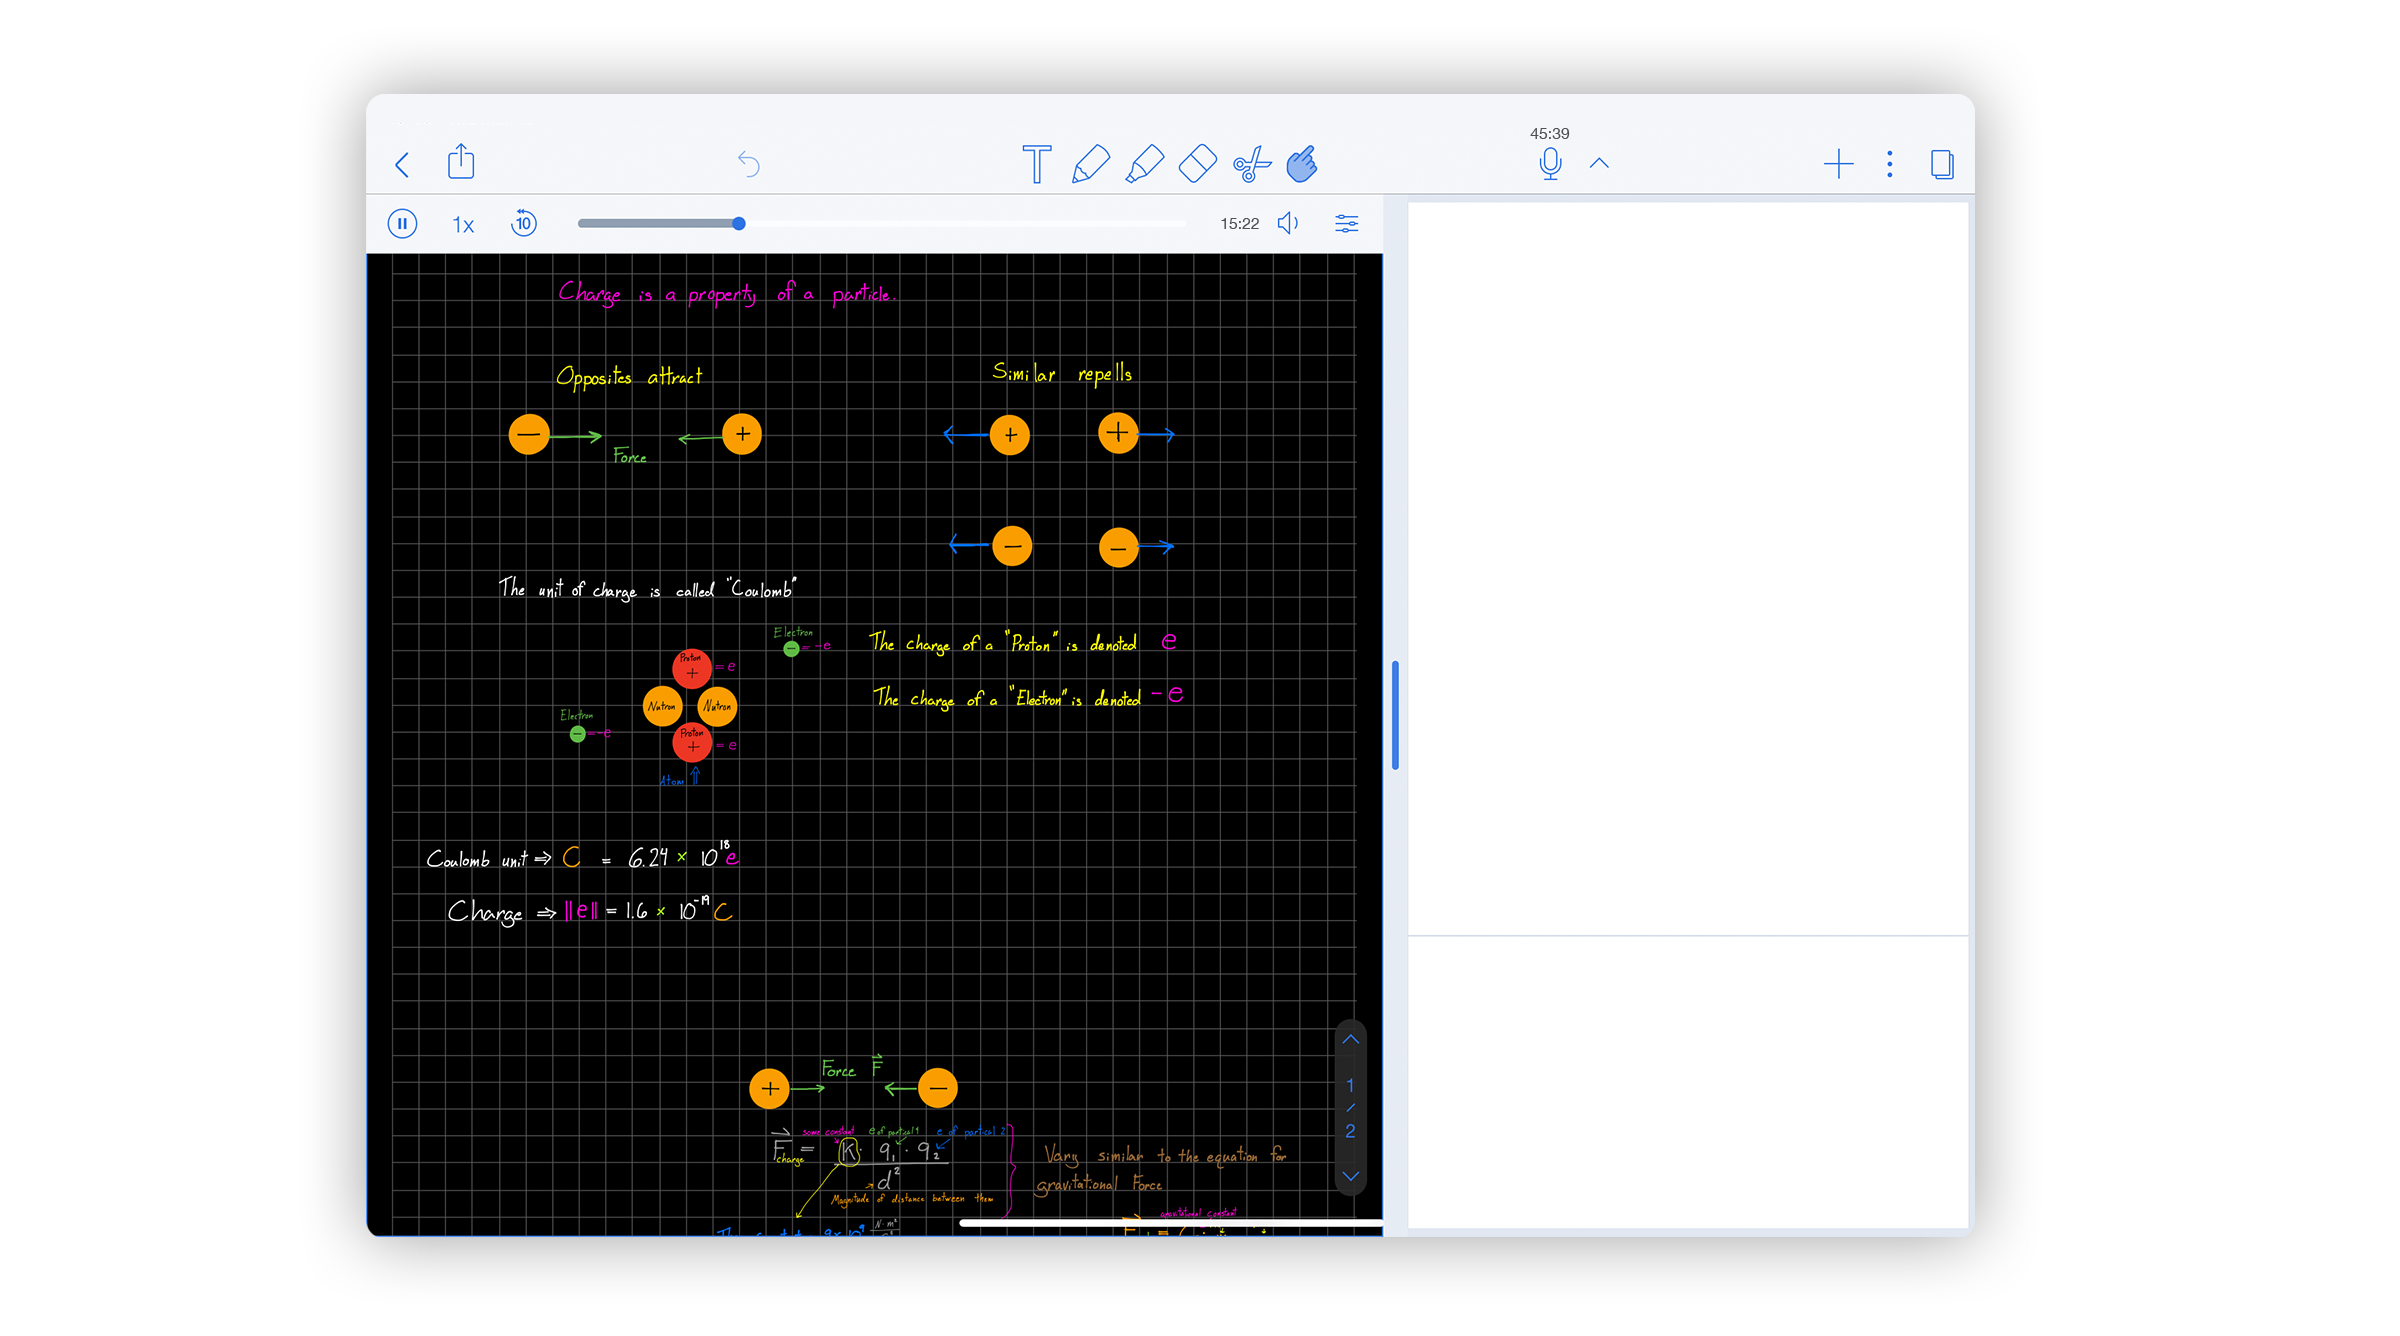
Task: Collapse the audio playback bar chevron
Action: [1599, 163]
